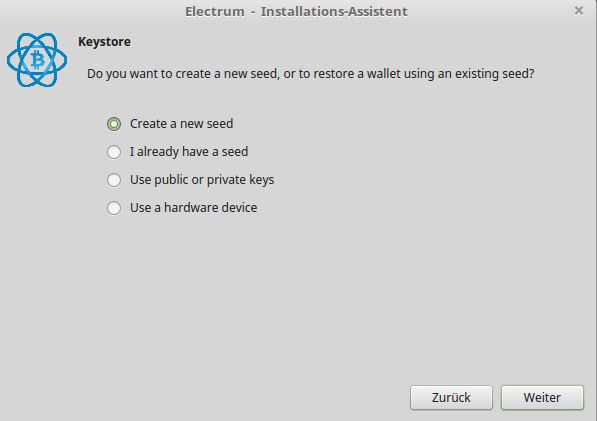Click the 'I already have a seed' label text
The width and height of the screenshot is (597, 421).
189,151
